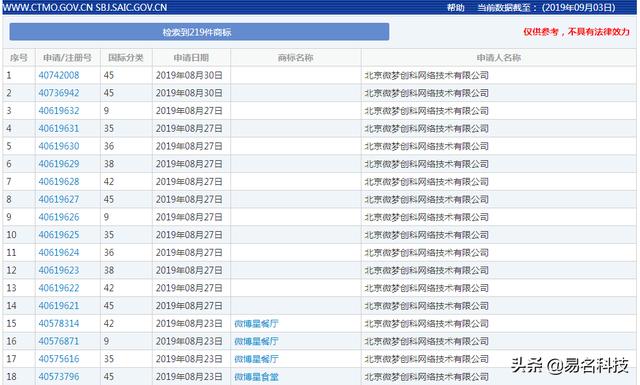This screenshot has width=640, height=385.
Task: Select class 42 in row 13
Action: click(x=109, y=288)
